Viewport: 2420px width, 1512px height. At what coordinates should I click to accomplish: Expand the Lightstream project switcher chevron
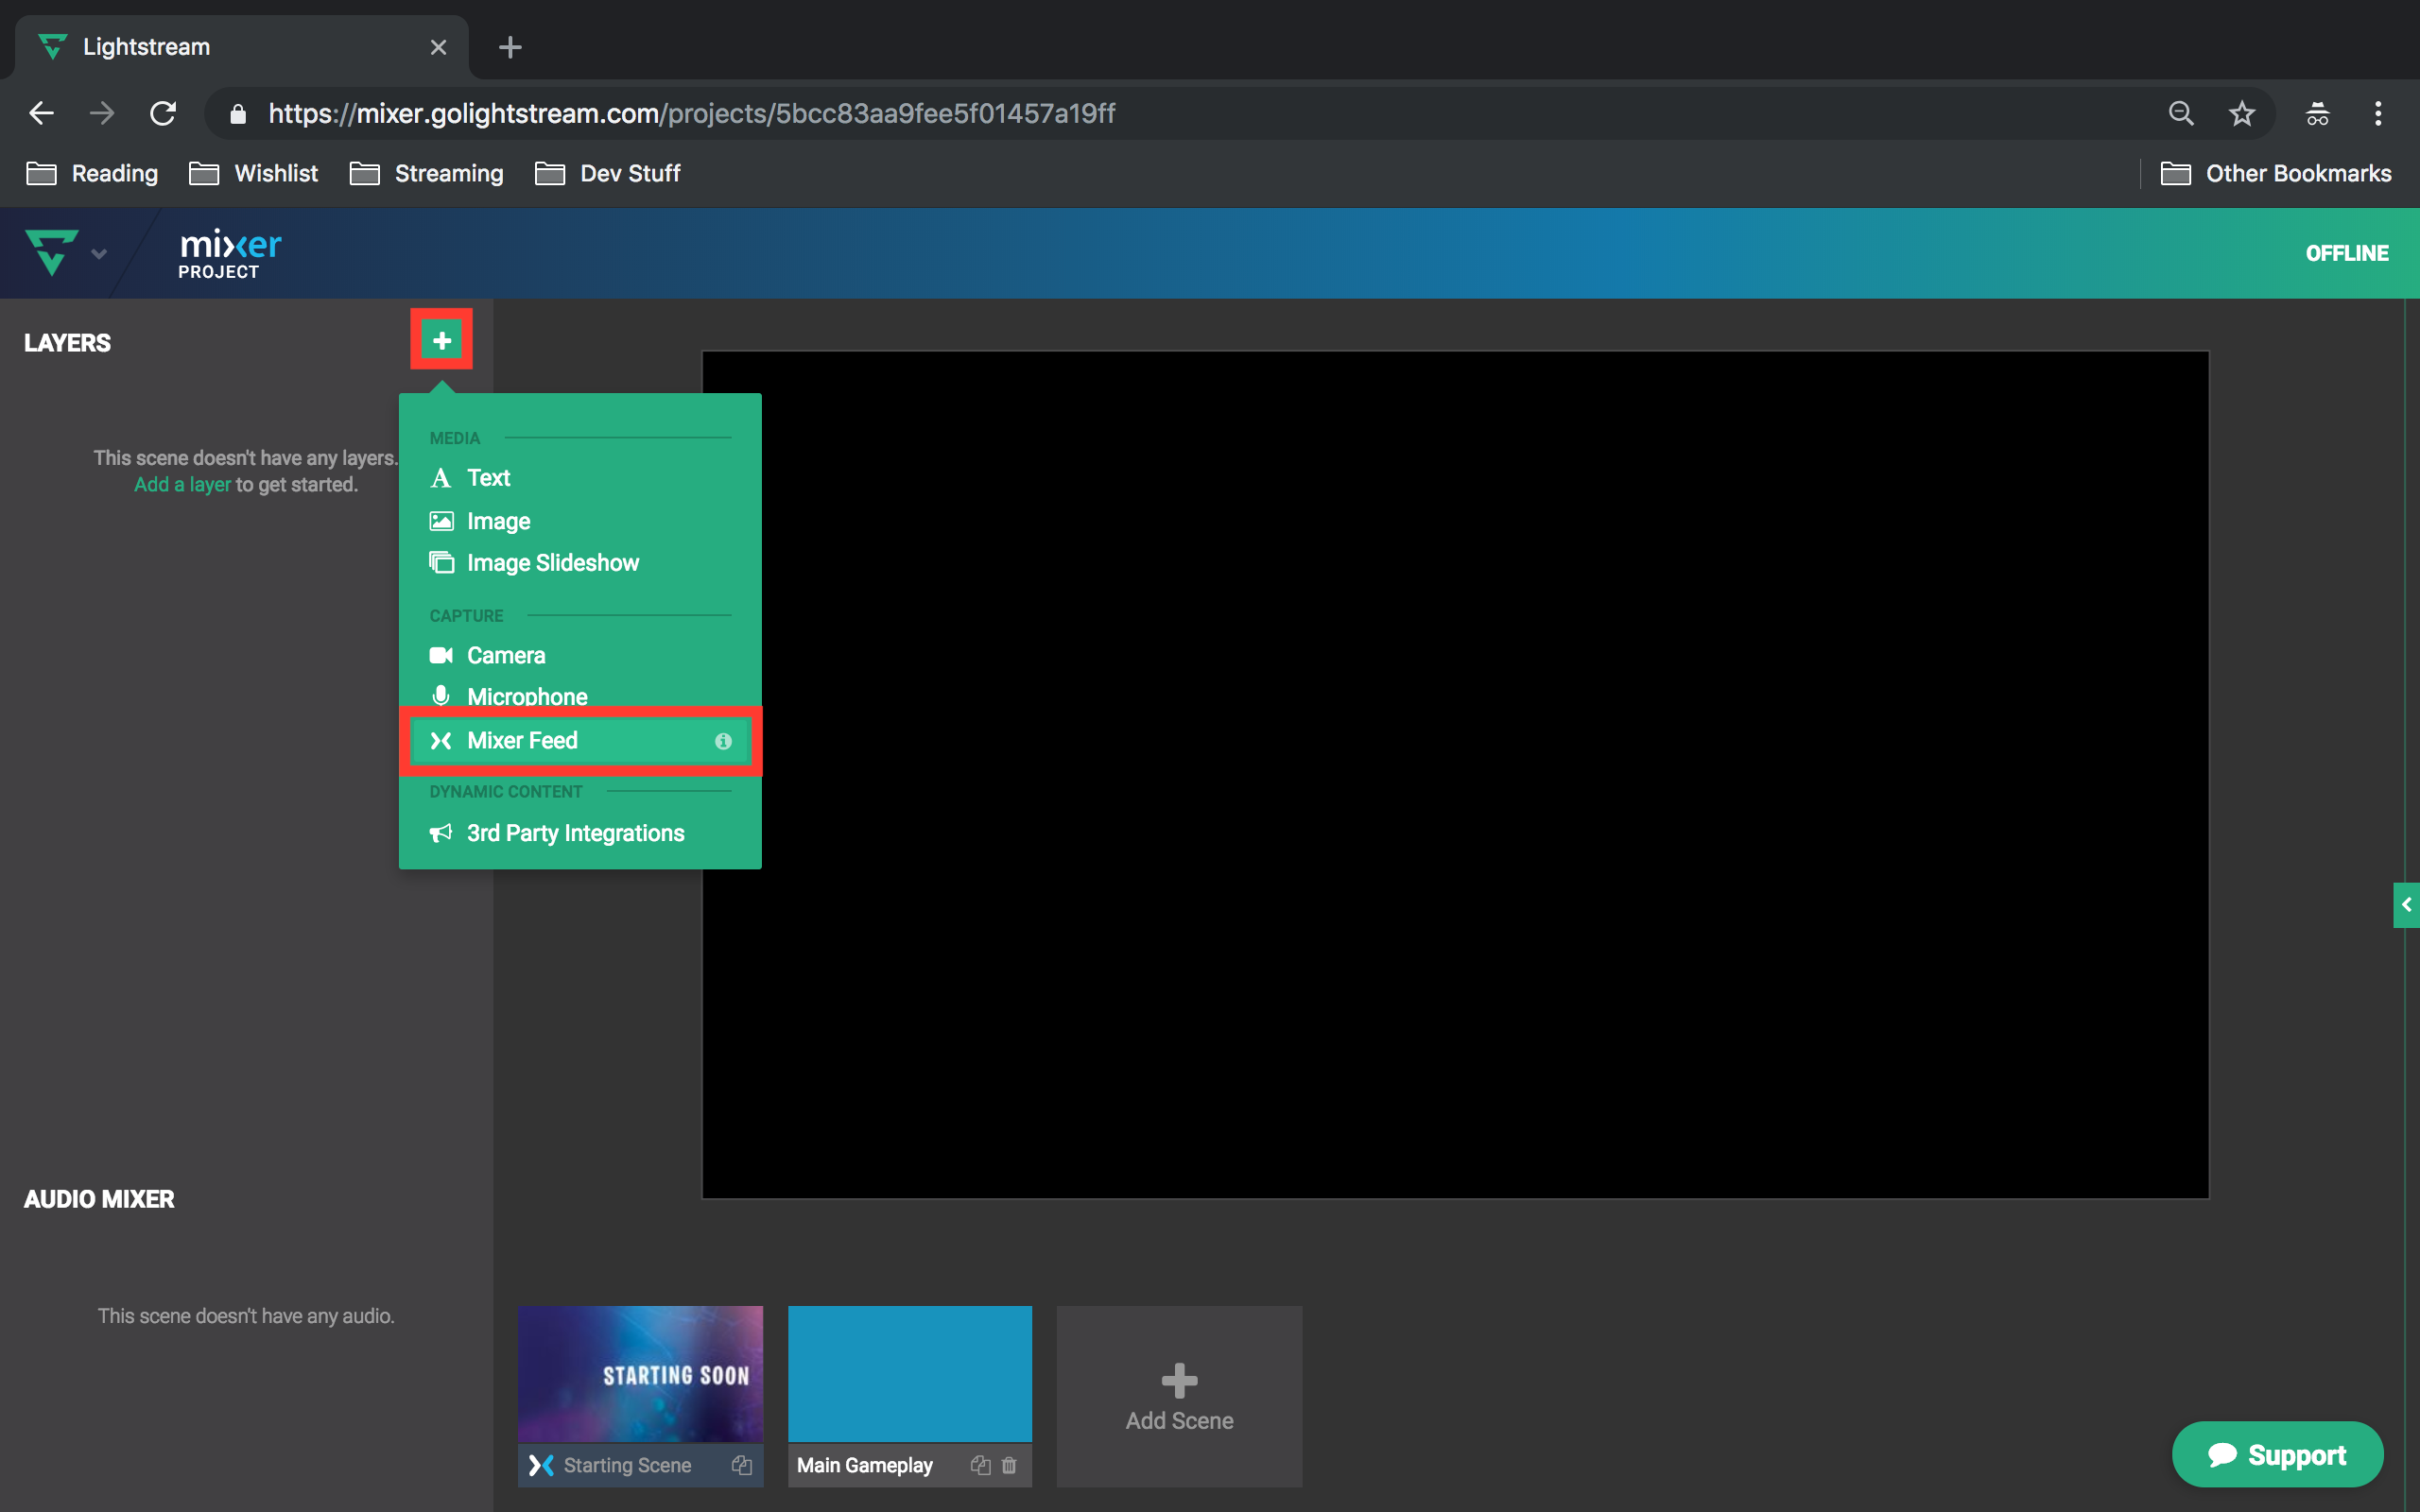99,253
